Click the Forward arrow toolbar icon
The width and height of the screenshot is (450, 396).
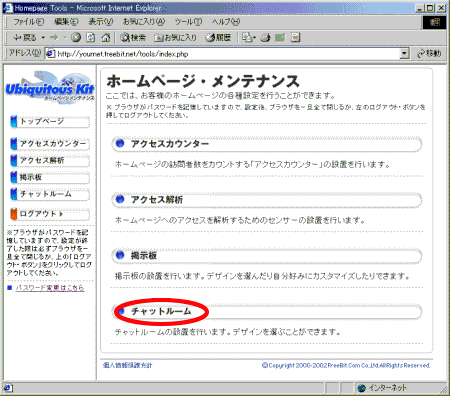tap(54, 38)
